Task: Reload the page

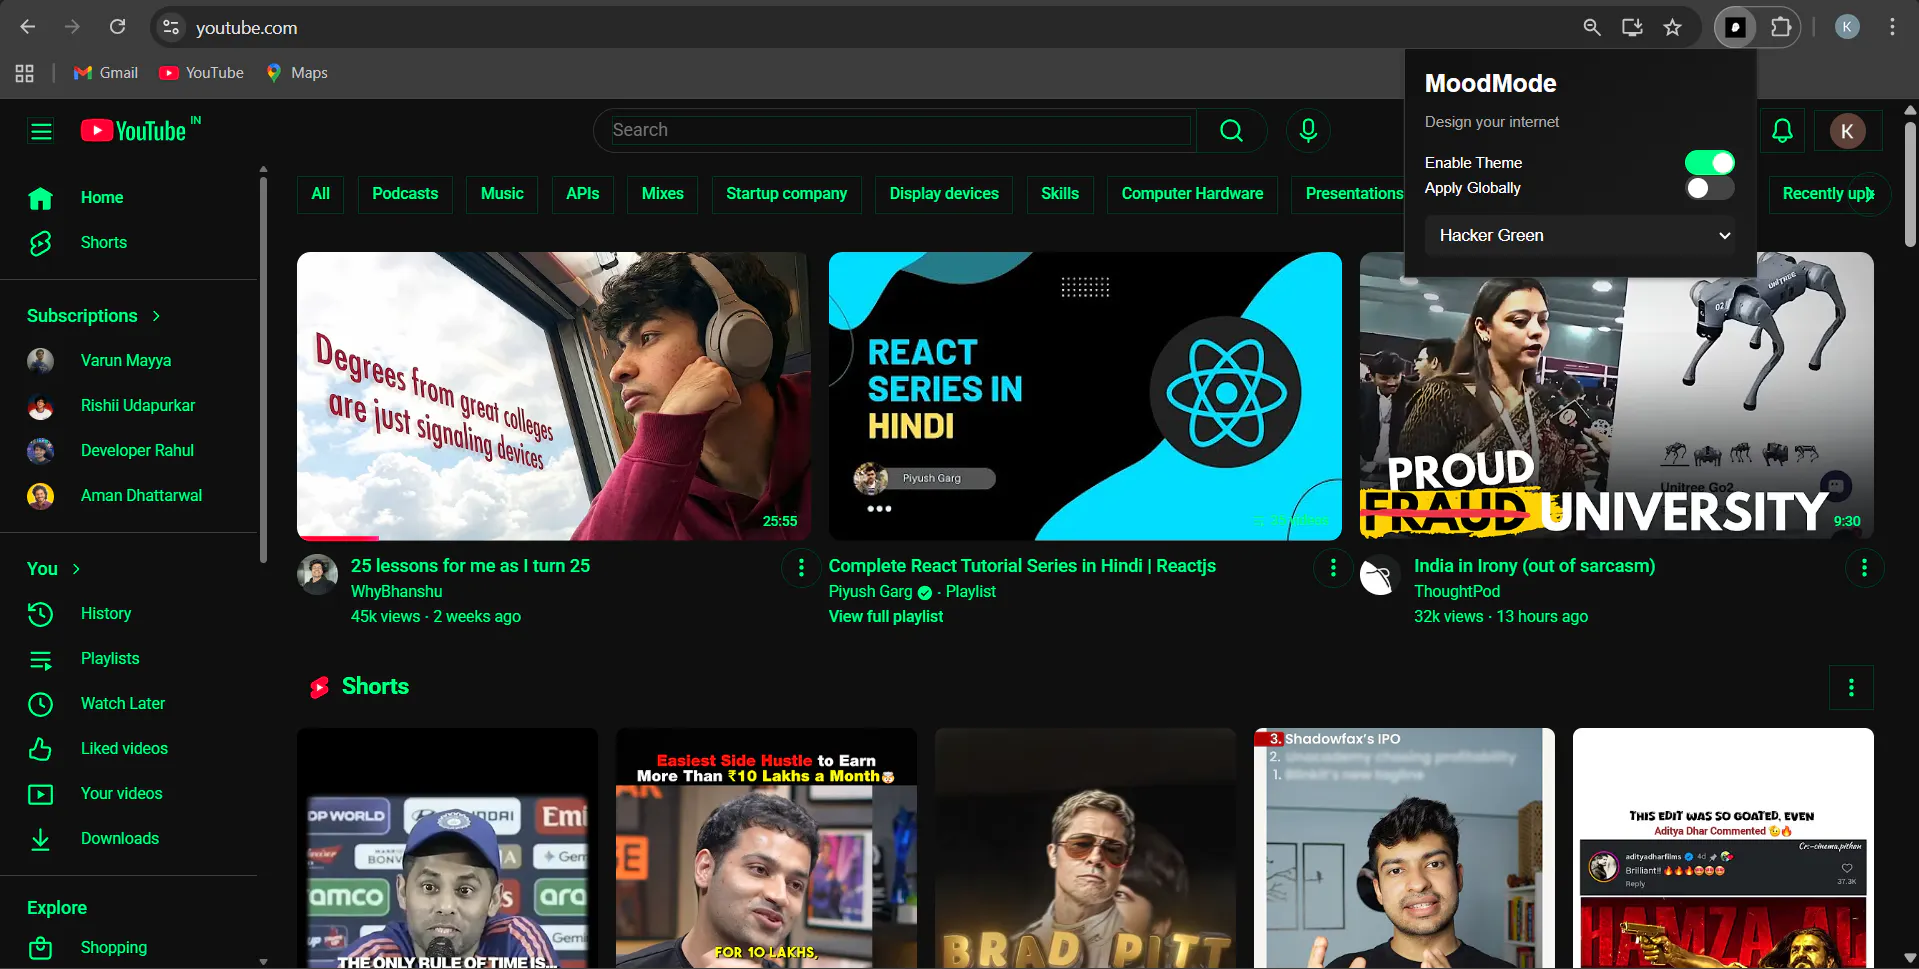Action: [x=117, y=27]
